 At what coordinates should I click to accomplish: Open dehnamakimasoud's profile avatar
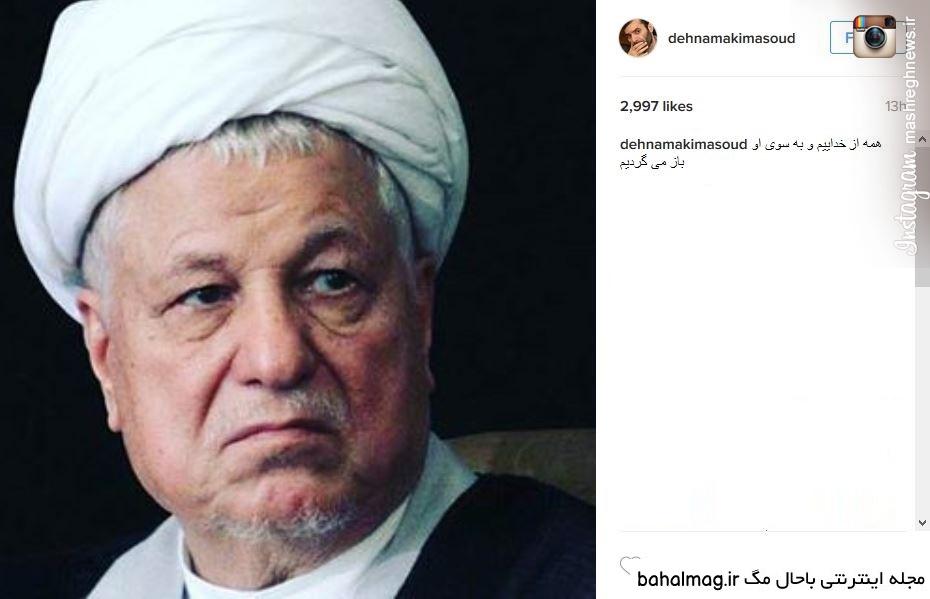(638, 38)
